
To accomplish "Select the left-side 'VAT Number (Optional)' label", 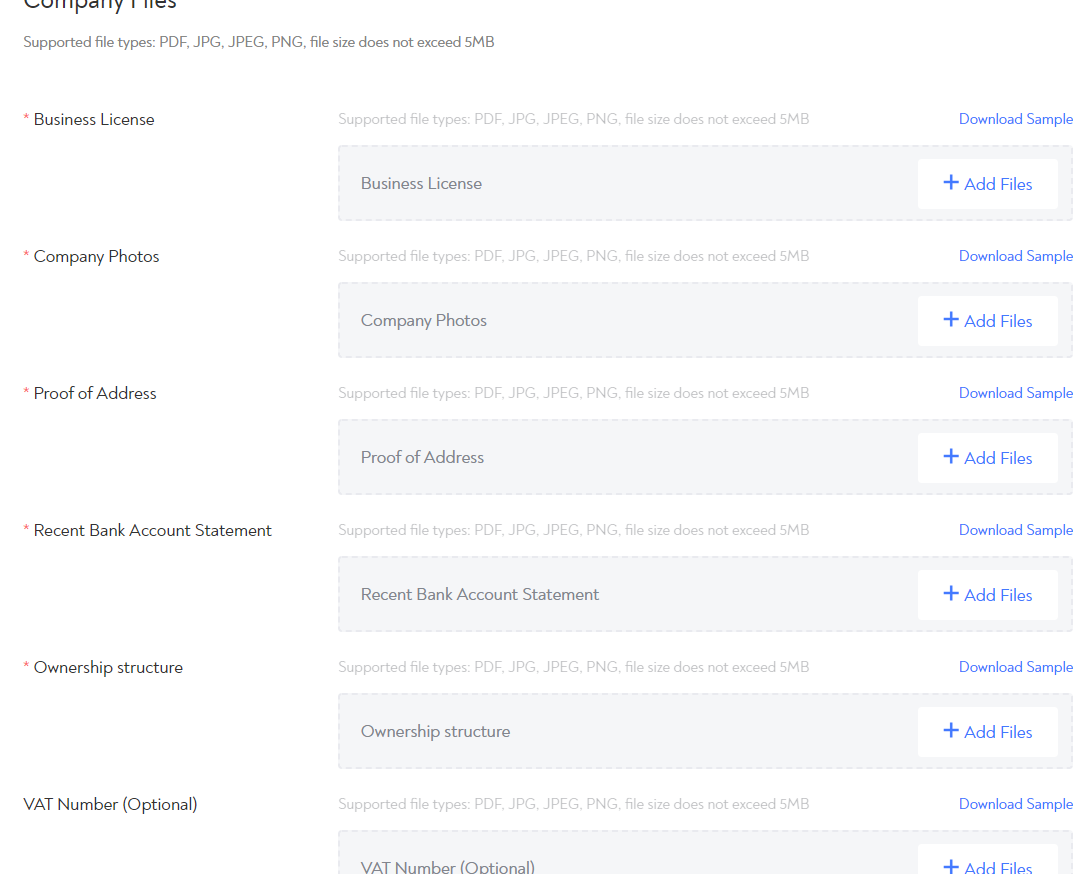I will (110, 804).
